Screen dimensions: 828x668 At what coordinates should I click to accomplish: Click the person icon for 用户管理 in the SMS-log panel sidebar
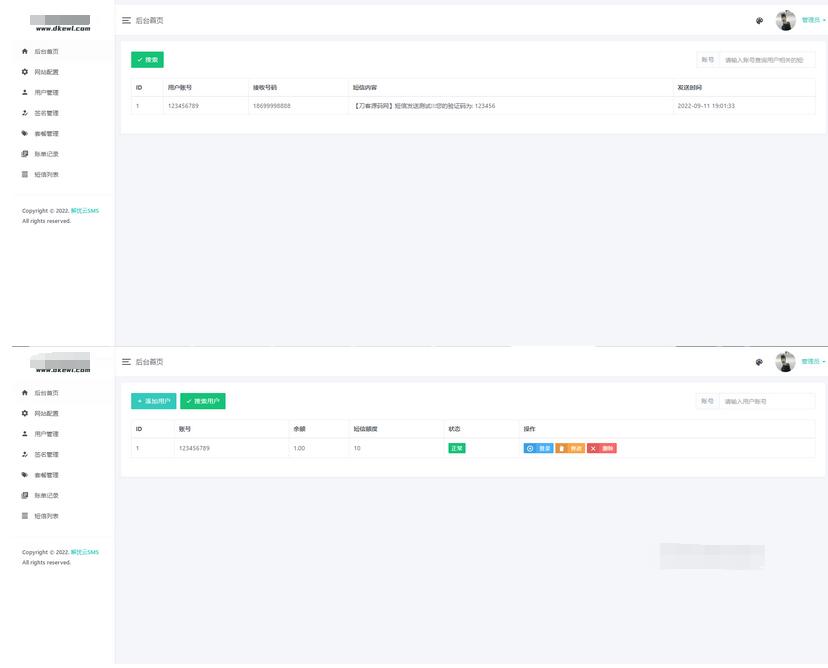pyautogui.click(x=25, y=92)
